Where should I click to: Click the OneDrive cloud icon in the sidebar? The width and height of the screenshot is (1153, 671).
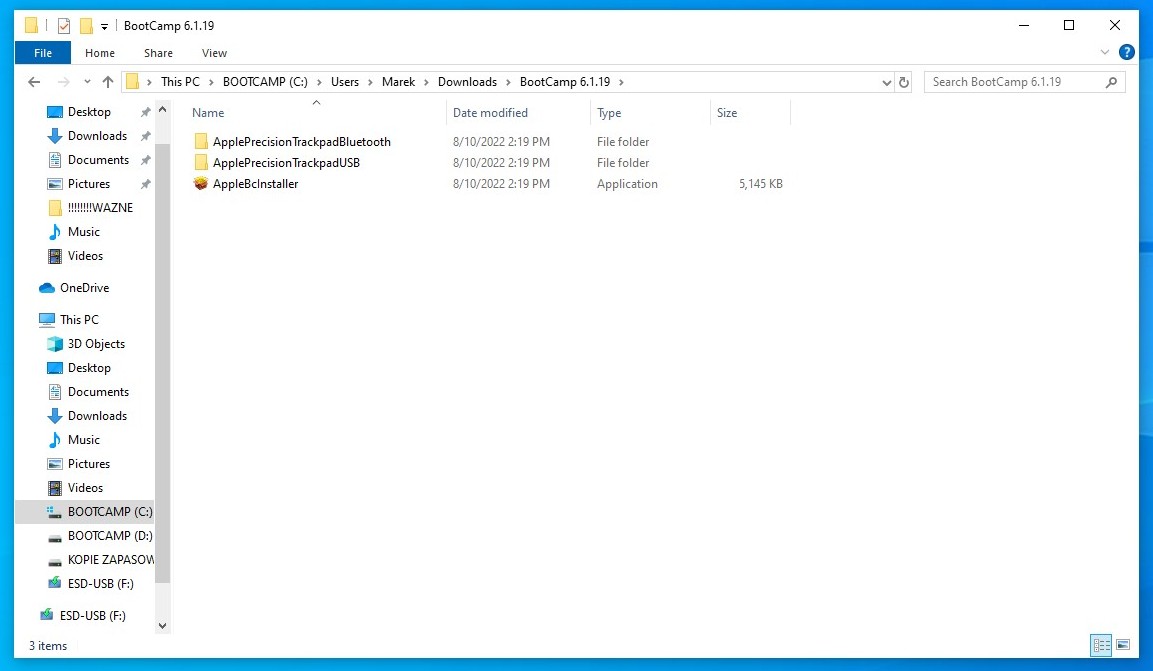(47, 287)
